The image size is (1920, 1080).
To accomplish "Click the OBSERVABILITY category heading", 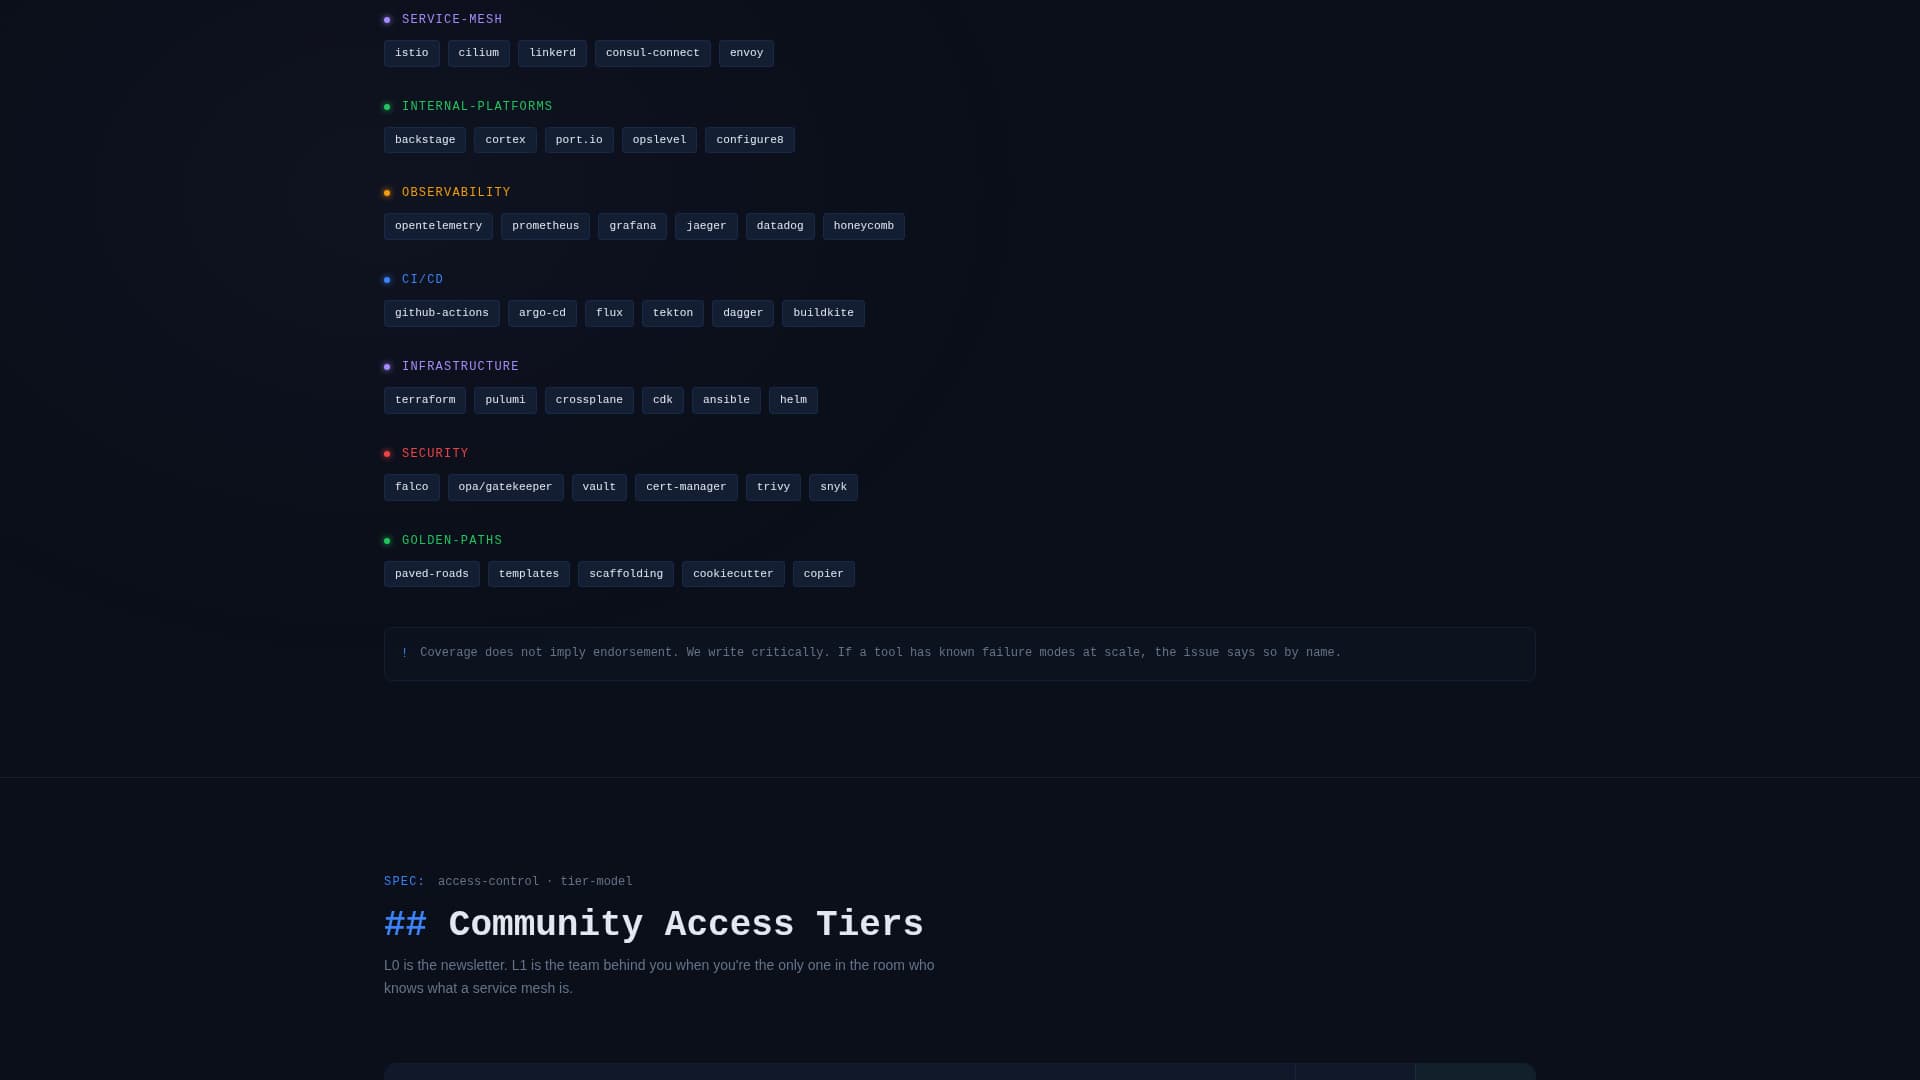I will pyautogui.click(x=456, y=193).
